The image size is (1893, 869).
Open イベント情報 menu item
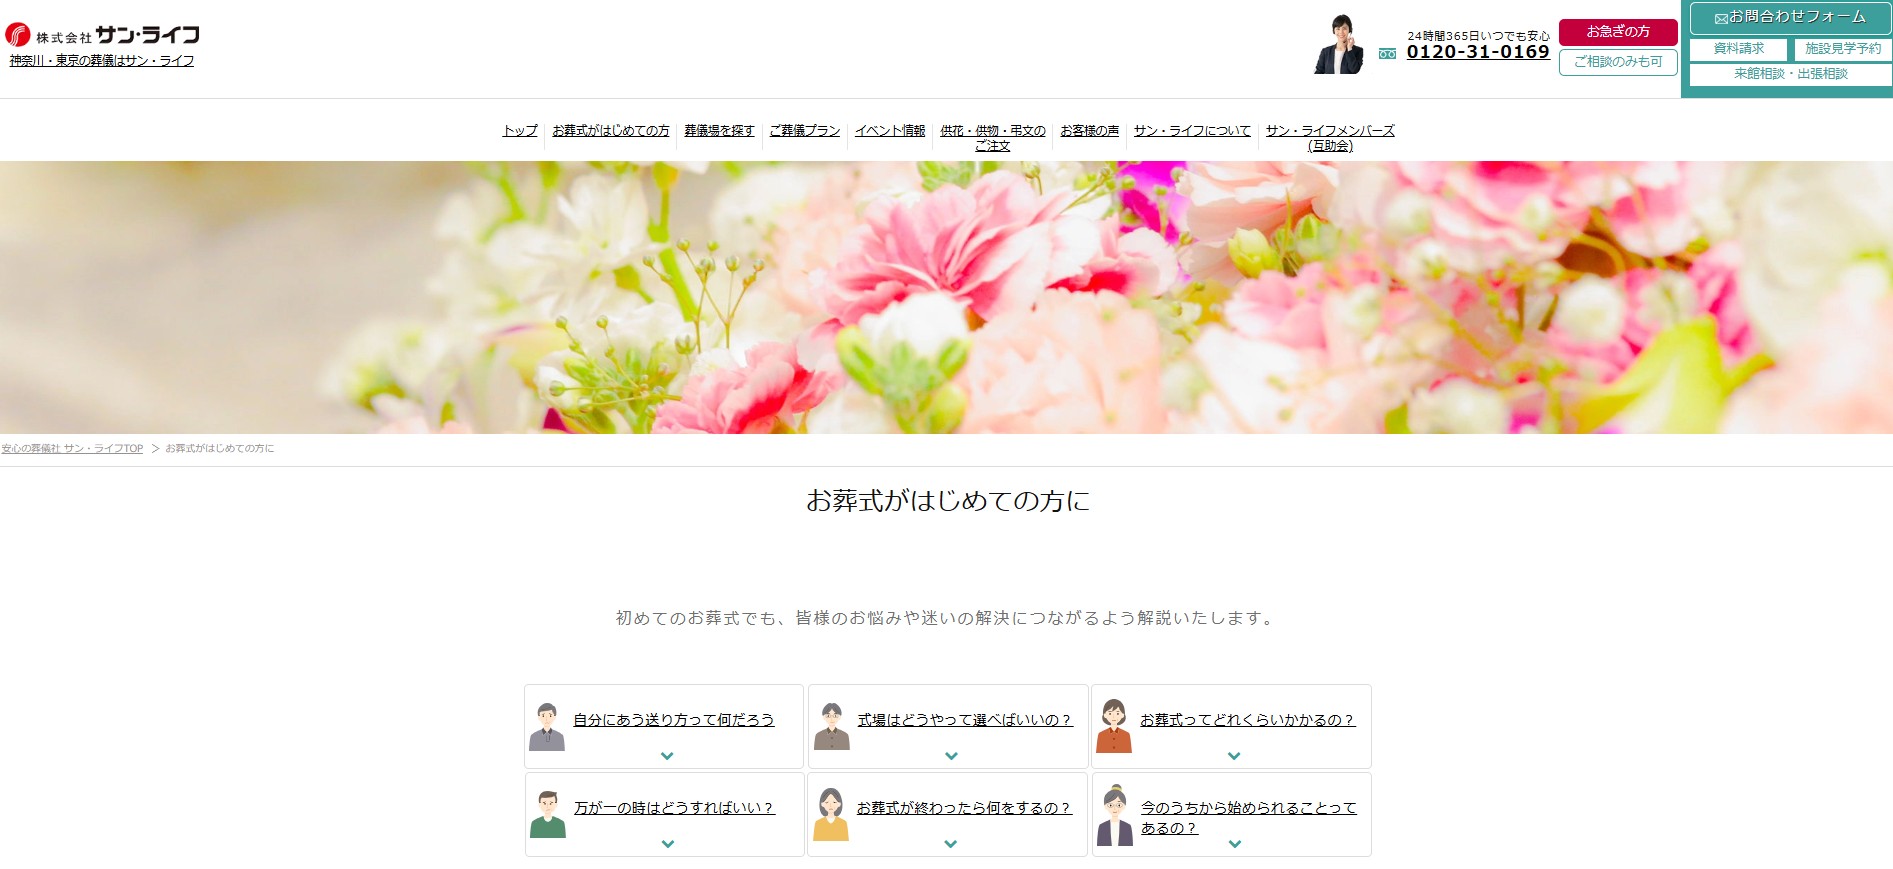(x=890, y=131)
